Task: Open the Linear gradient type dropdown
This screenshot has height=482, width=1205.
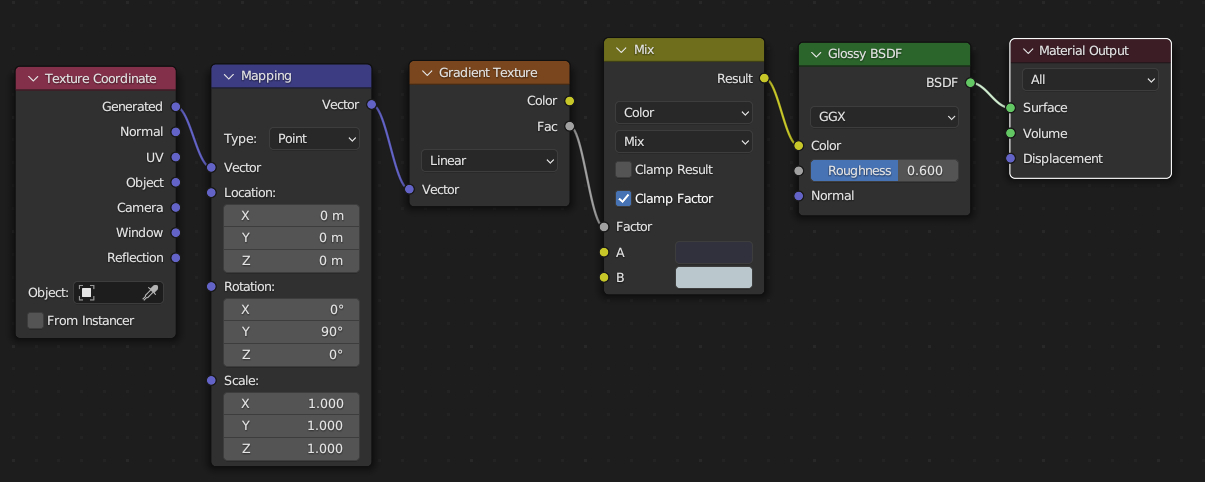Action: (490, 160)
